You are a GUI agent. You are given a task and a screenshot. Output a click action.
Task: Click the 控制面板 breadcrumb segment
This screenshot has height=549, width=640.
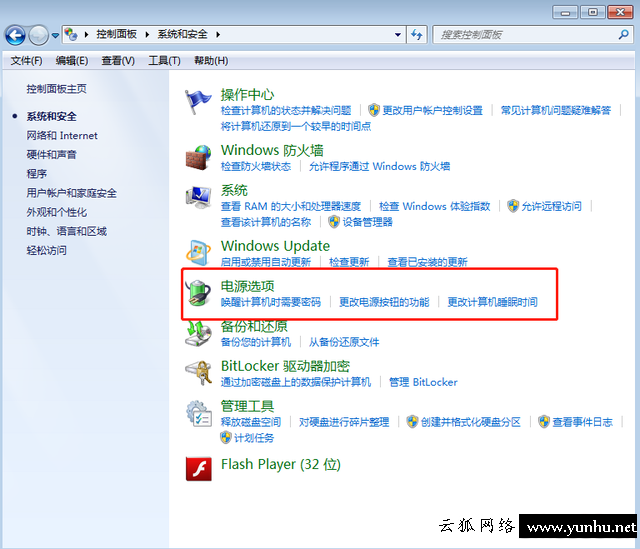point(116,34)
